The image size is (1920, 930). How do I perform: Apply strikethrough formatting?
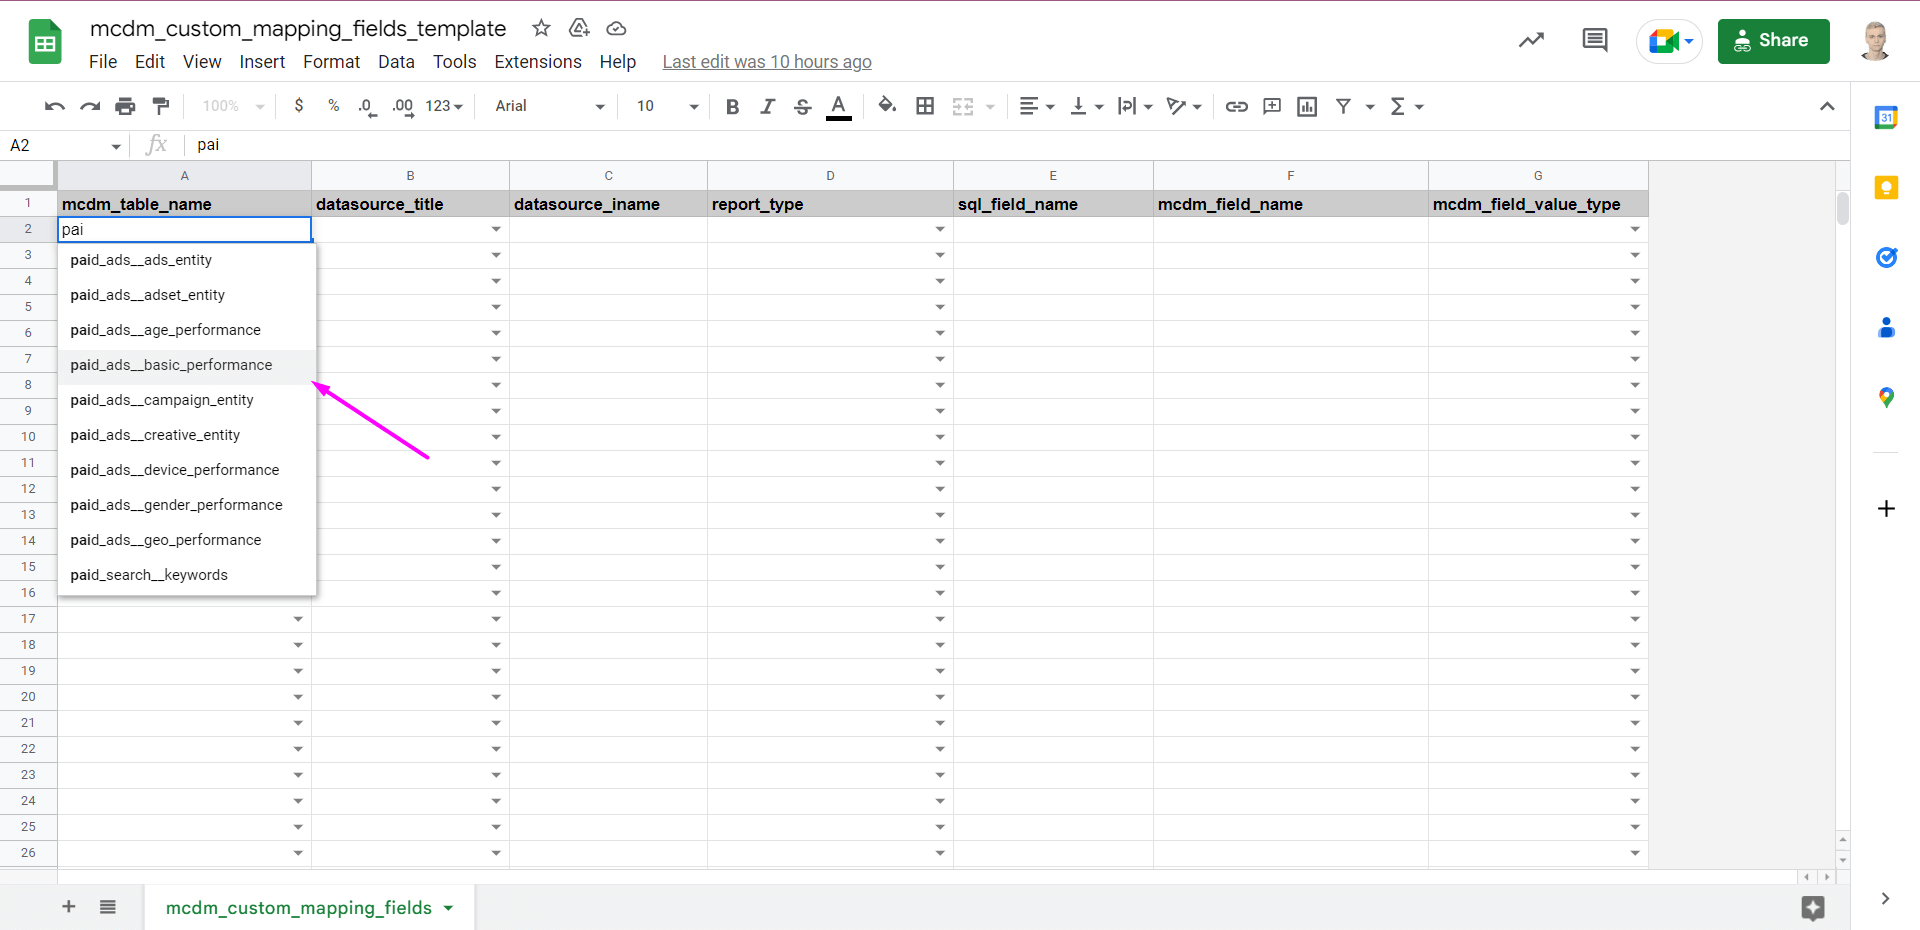click(x=803, y=106)
